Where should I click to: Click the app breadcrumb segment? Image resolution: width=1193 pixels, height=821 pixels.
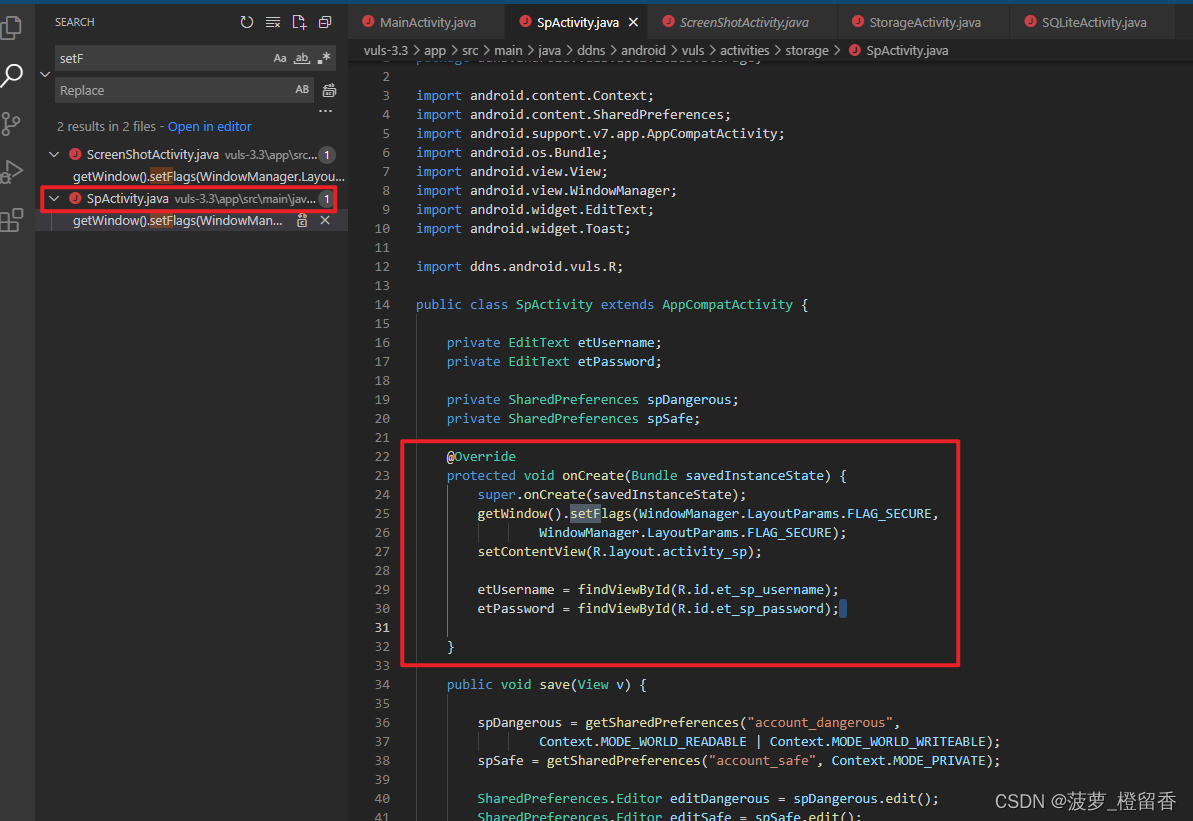click(x=434, y=50)
